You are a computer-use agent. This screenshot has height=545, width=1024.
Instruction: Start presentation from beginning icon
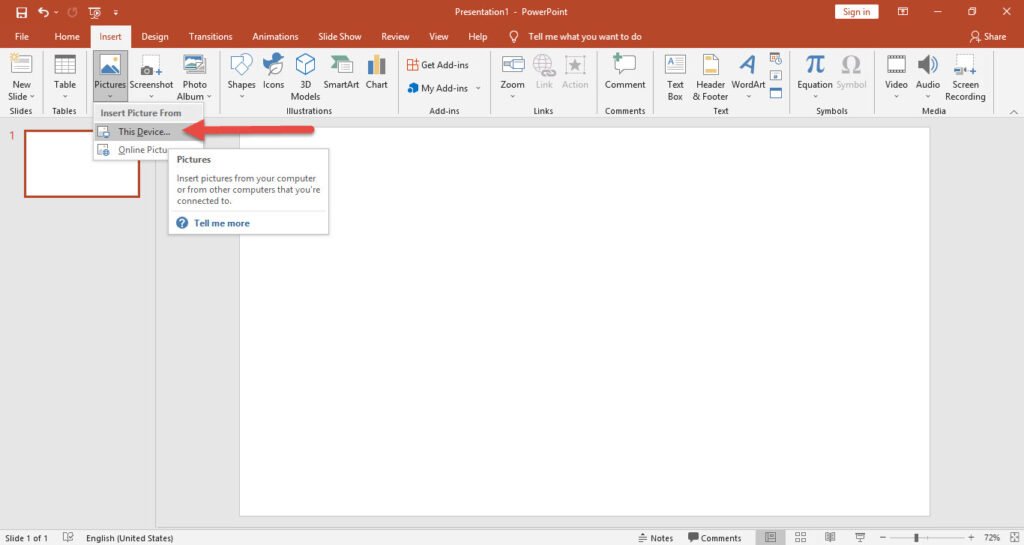[x=95, y=12]
